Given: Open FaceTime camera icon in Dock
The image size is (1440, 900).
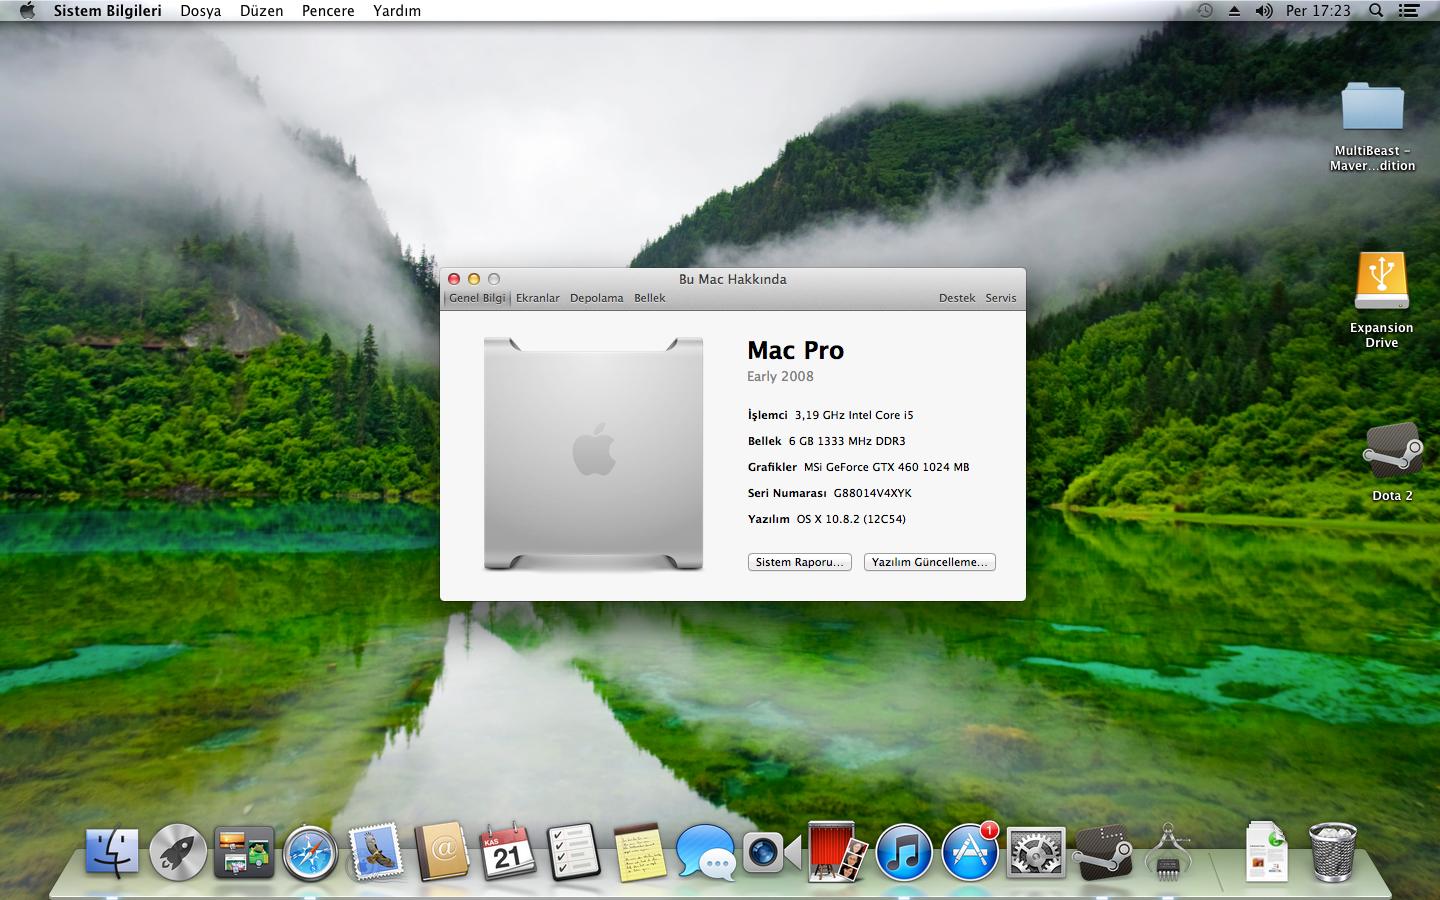Looking at the screenshot, I should coord(771,852).
